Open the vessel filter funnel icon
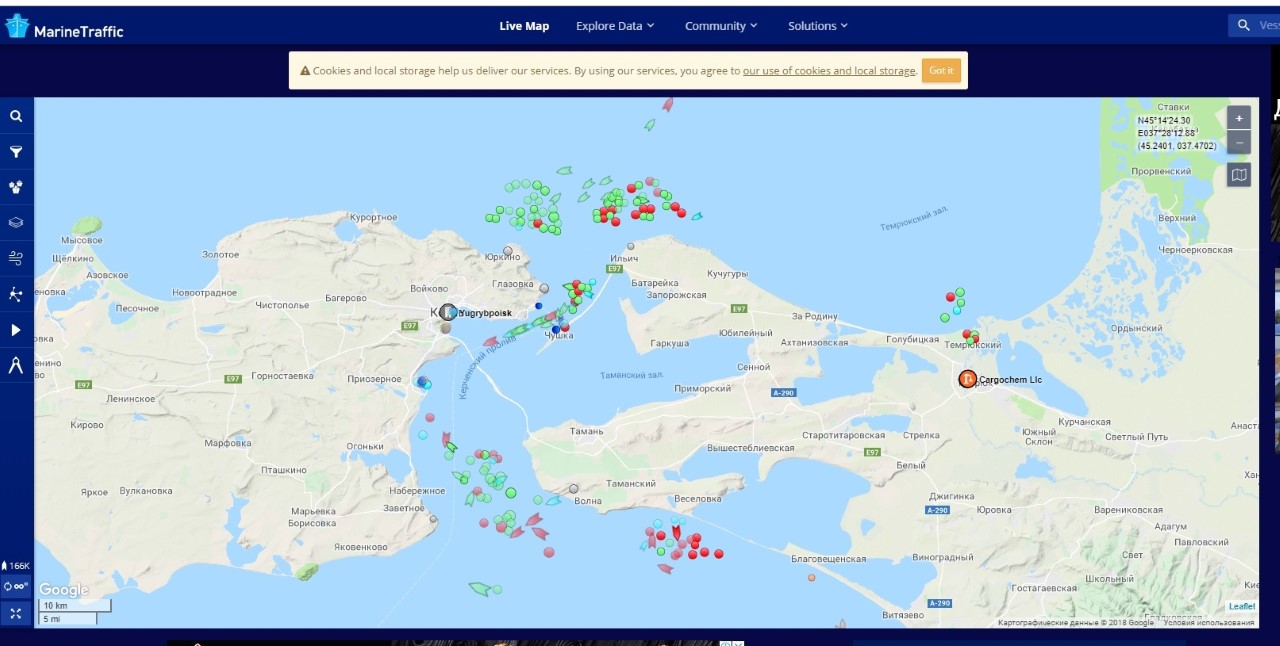 [x=16, y=152]
